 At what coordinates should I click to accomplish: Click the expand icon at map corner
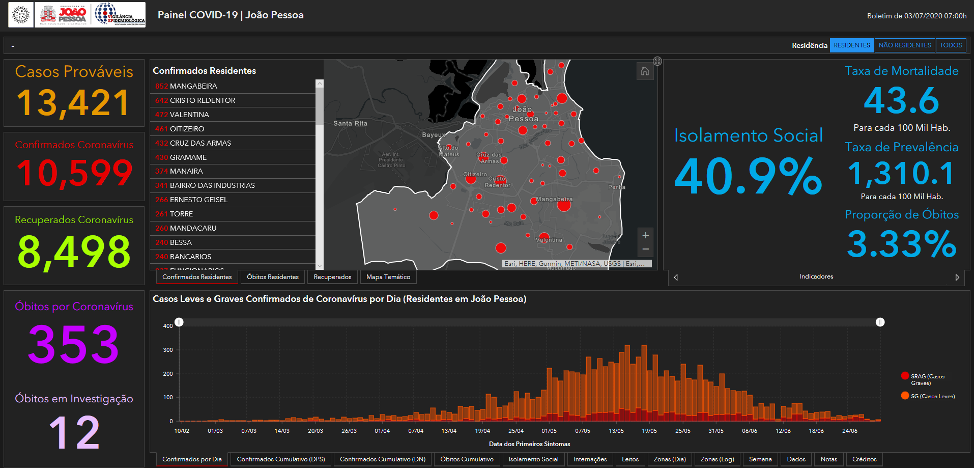[656, 61]
